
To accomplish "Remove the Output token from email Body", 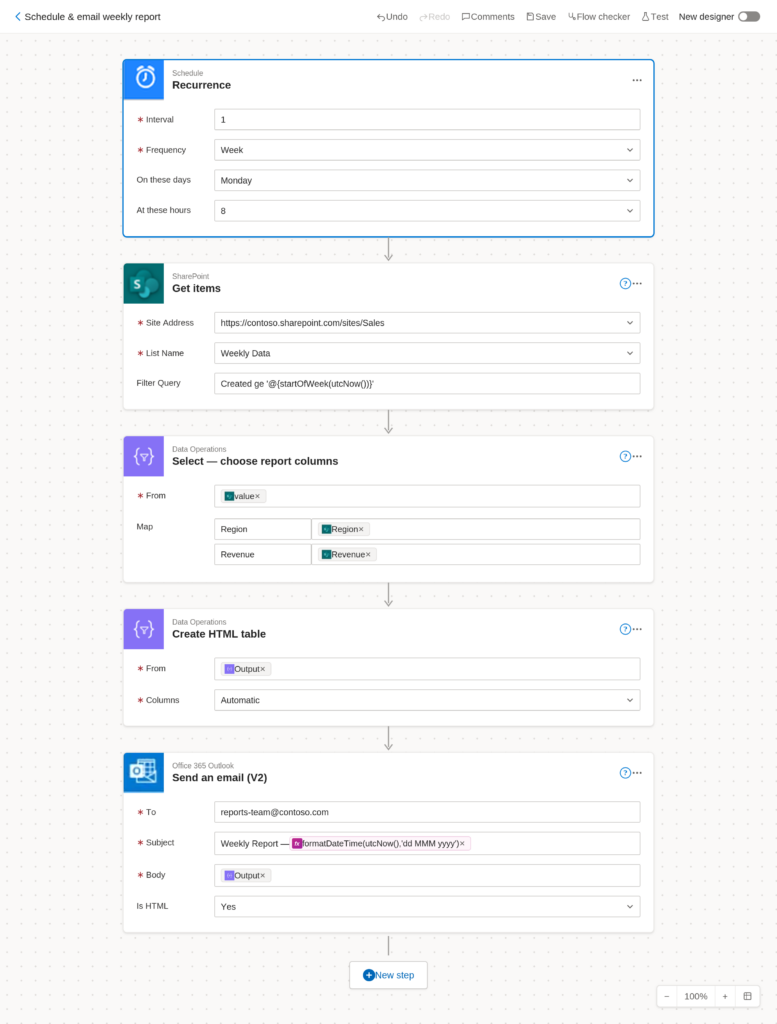I will 262,876.
